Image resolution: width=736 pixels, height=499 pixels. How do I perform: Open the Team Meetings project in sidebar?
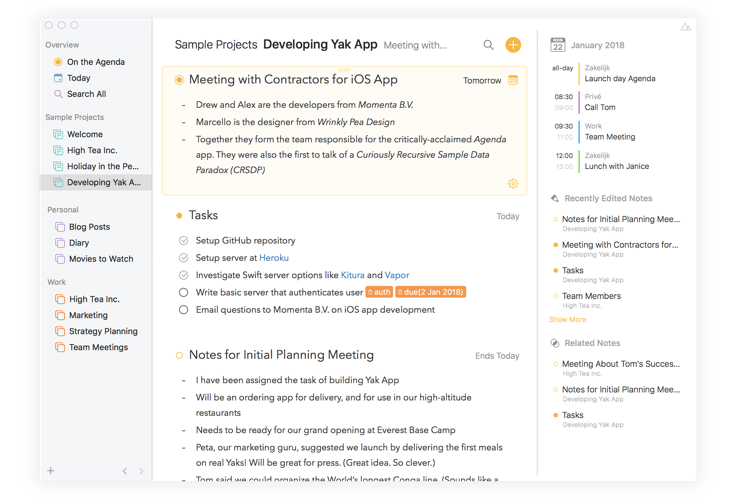tap(98, 347)
